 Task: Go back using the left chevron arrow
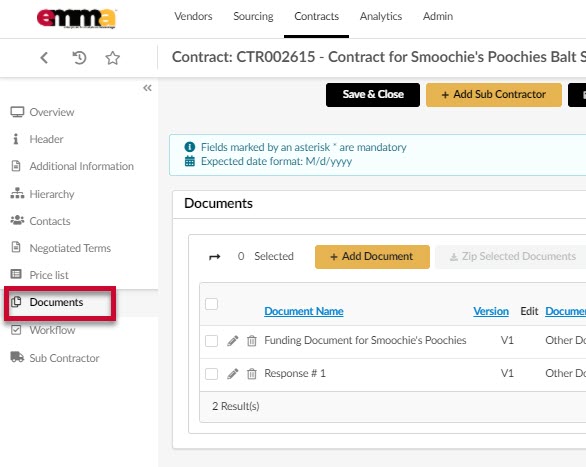[44, 58]
